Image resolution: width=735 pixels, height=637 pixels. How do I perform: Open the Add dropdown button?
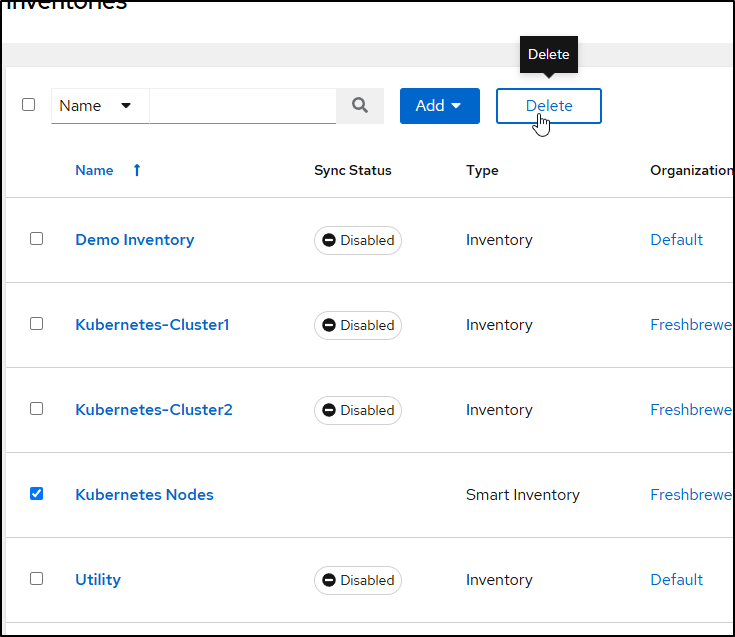point(440,105)
